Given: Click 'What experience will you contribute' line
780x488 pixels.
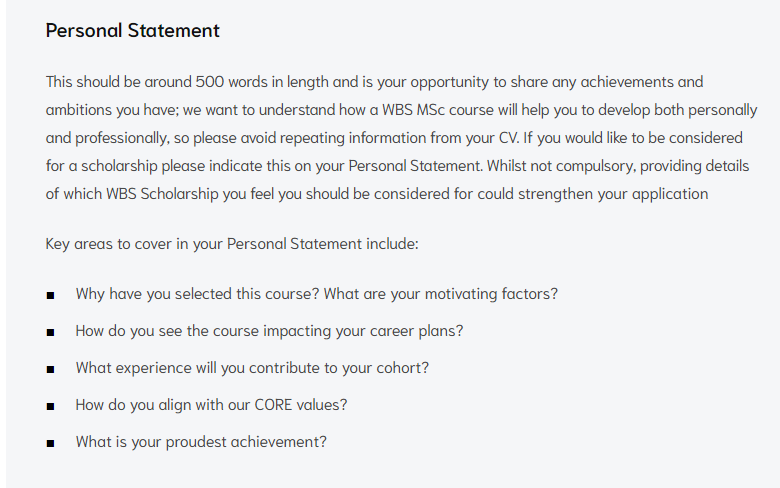Looking at the screenshot, I should (252, 368).
